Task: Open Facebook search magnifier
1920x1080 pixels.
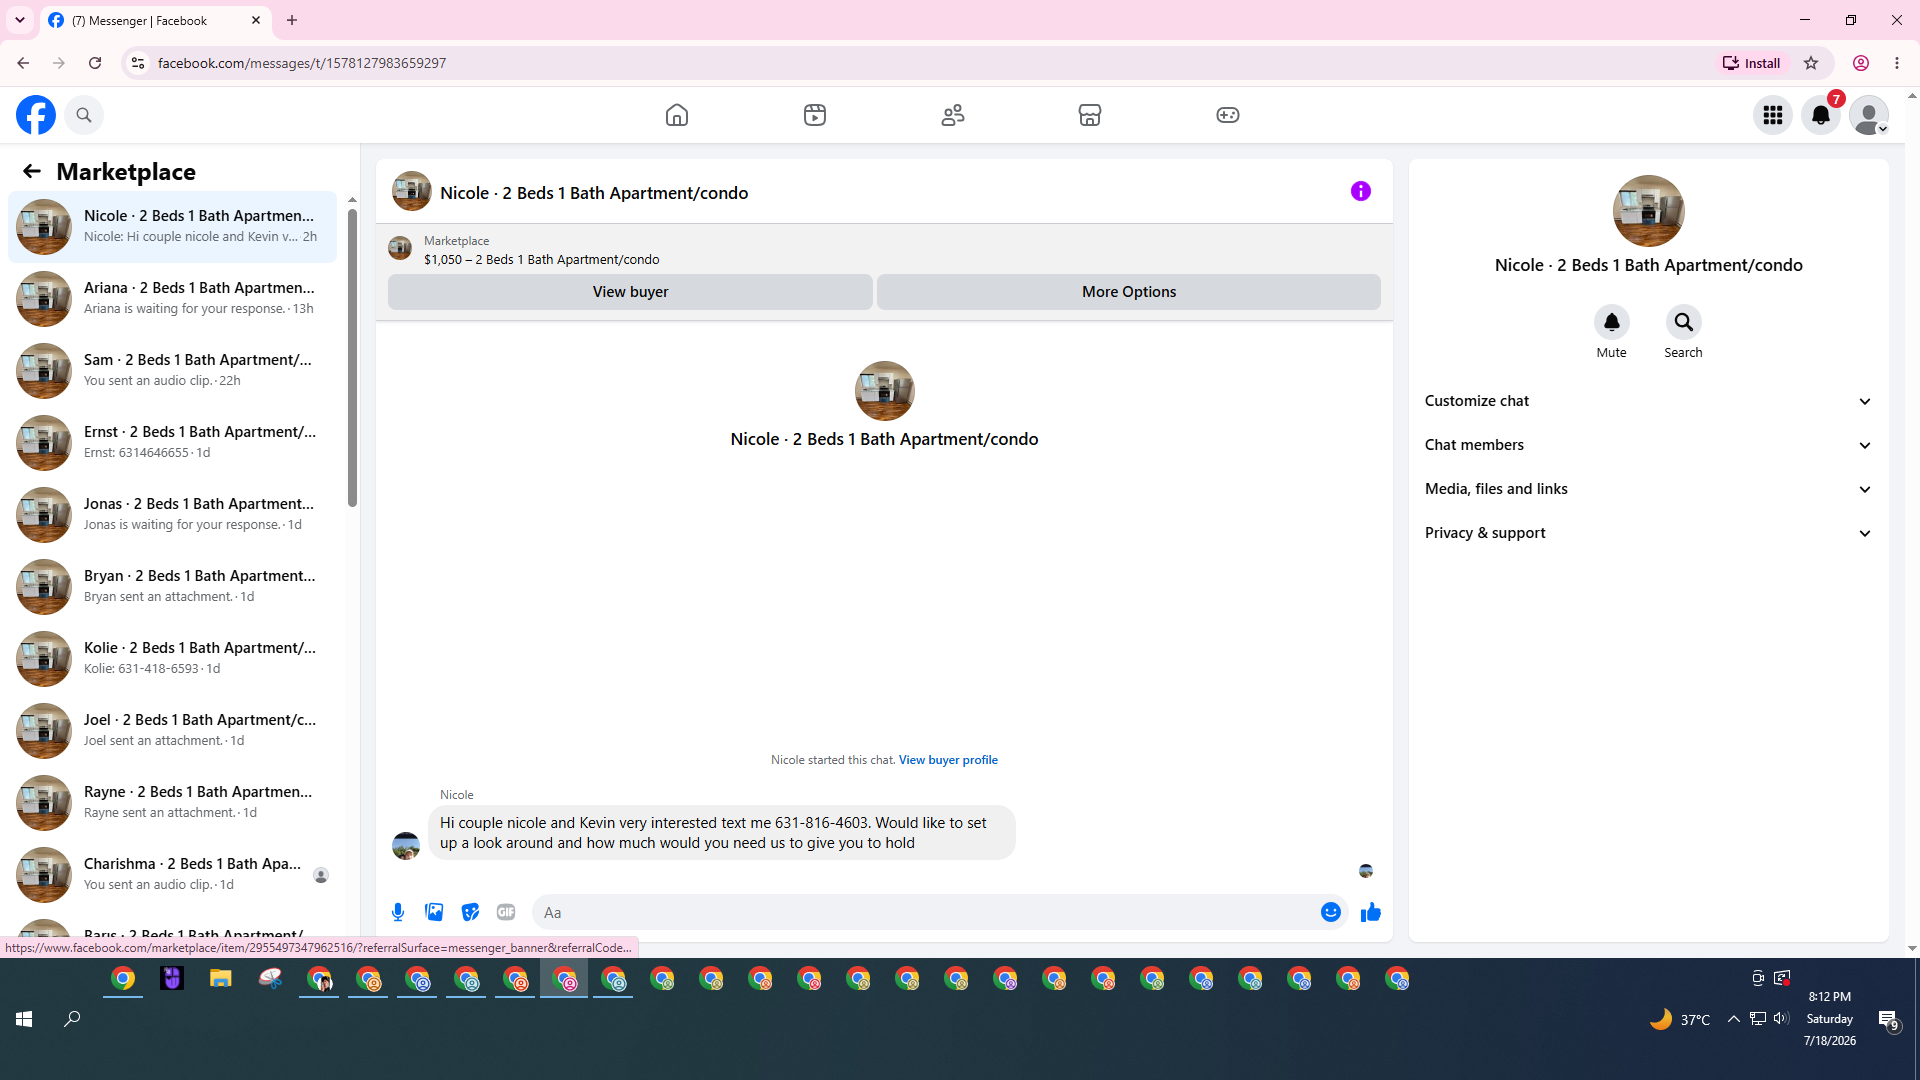Action: pos(84,115)
